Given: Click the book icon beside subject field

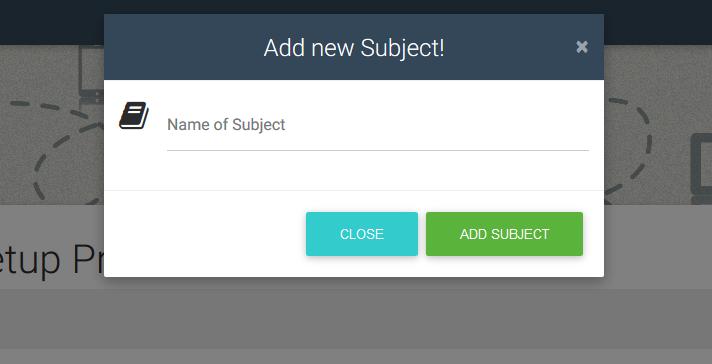Looking at the screenshot, I should tap(134, 115).
